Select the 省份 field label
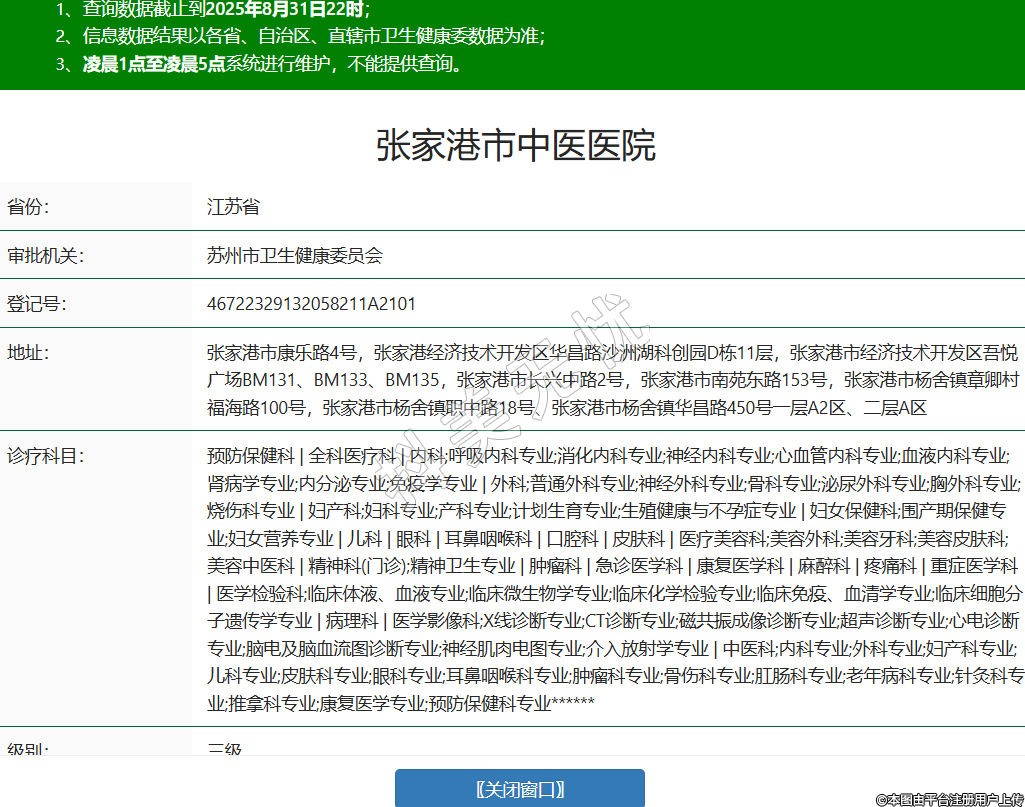 pos(28,207)
